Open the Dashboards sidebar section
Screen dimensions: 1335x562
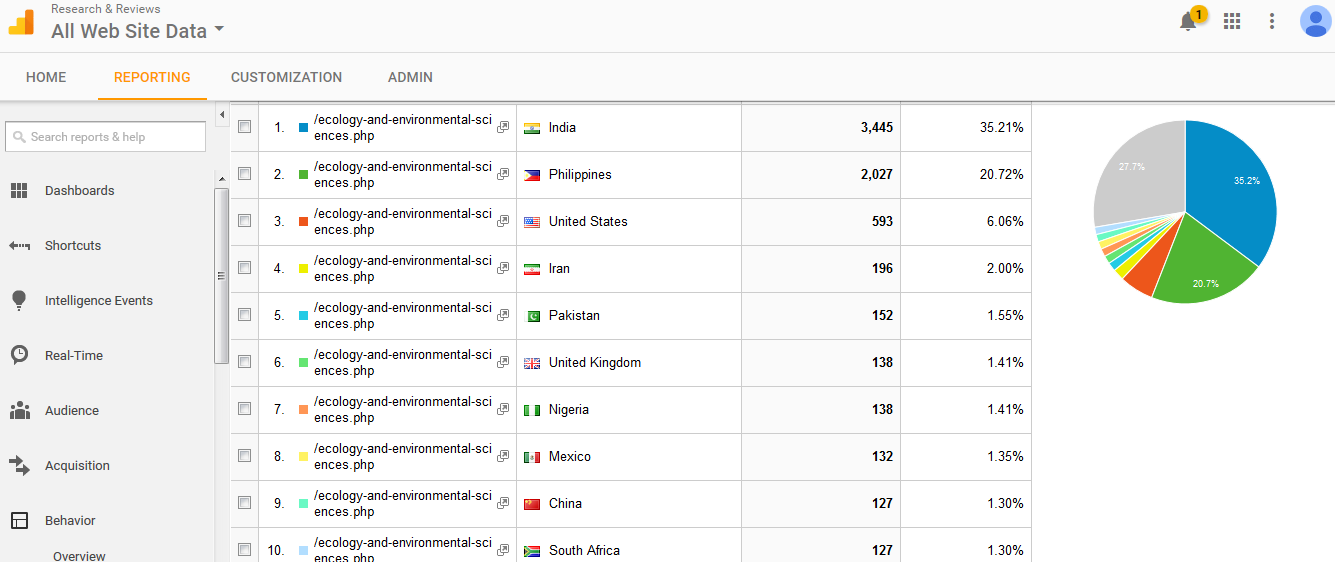point(79,191)
